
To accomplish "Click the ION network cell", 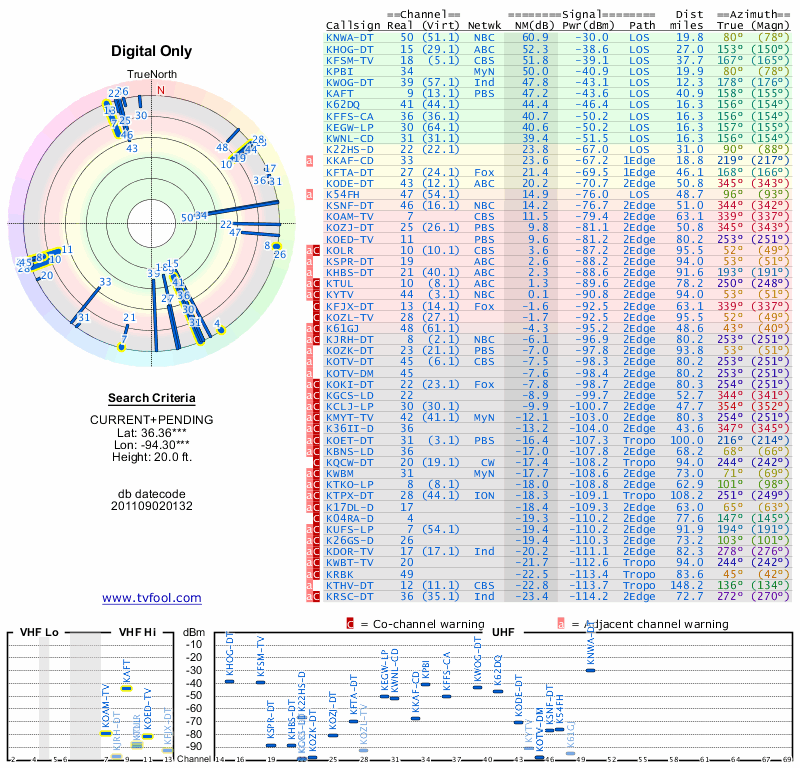I will (x=484, y=496).
